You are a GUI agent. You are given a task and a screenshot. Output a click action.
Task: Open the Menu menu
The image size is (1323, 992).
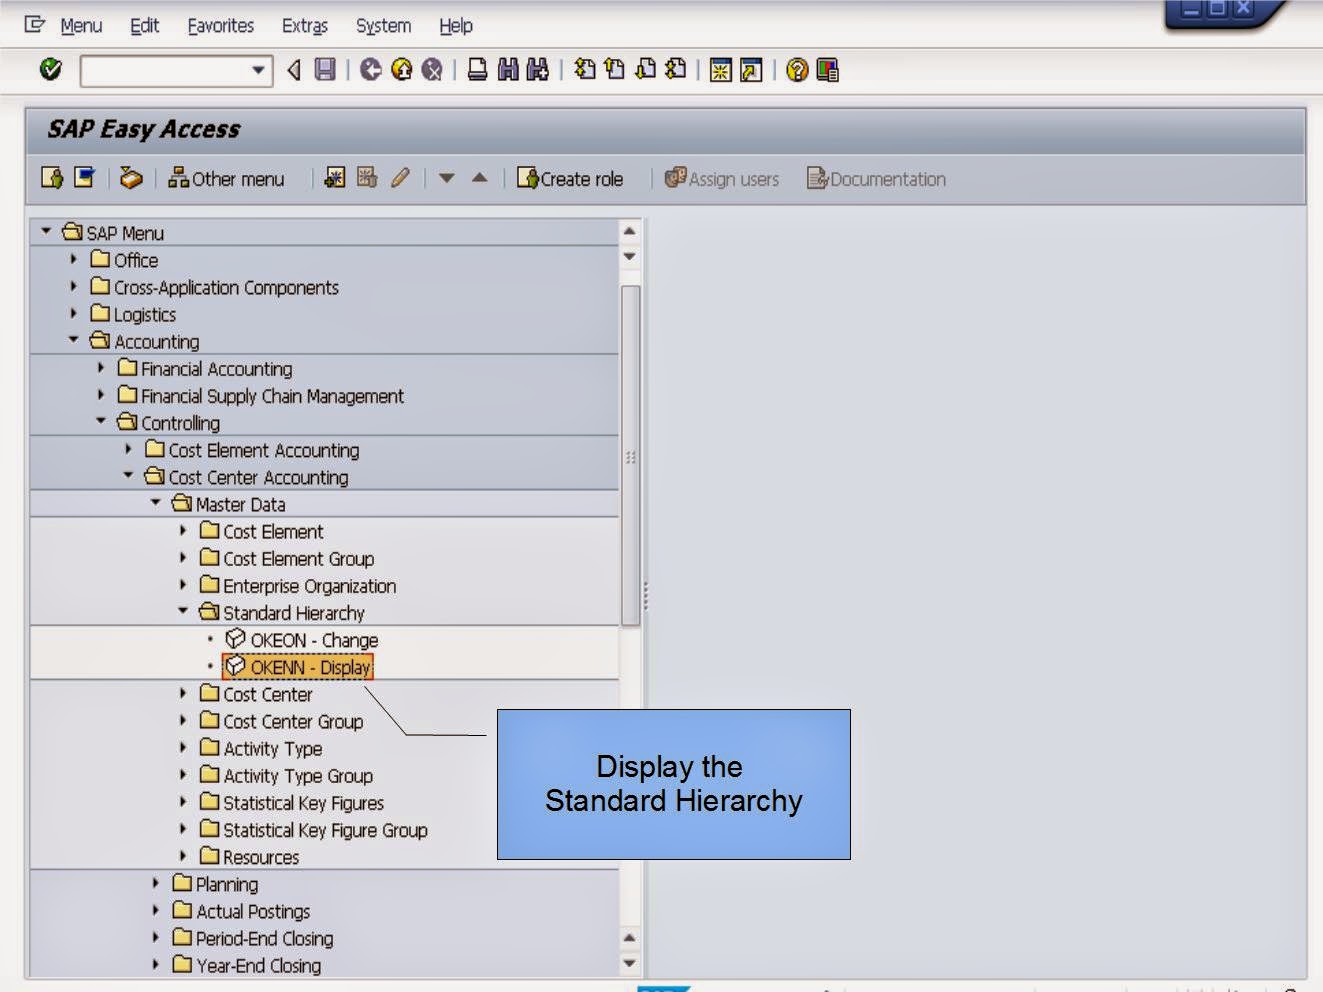(x=81, y=26)
